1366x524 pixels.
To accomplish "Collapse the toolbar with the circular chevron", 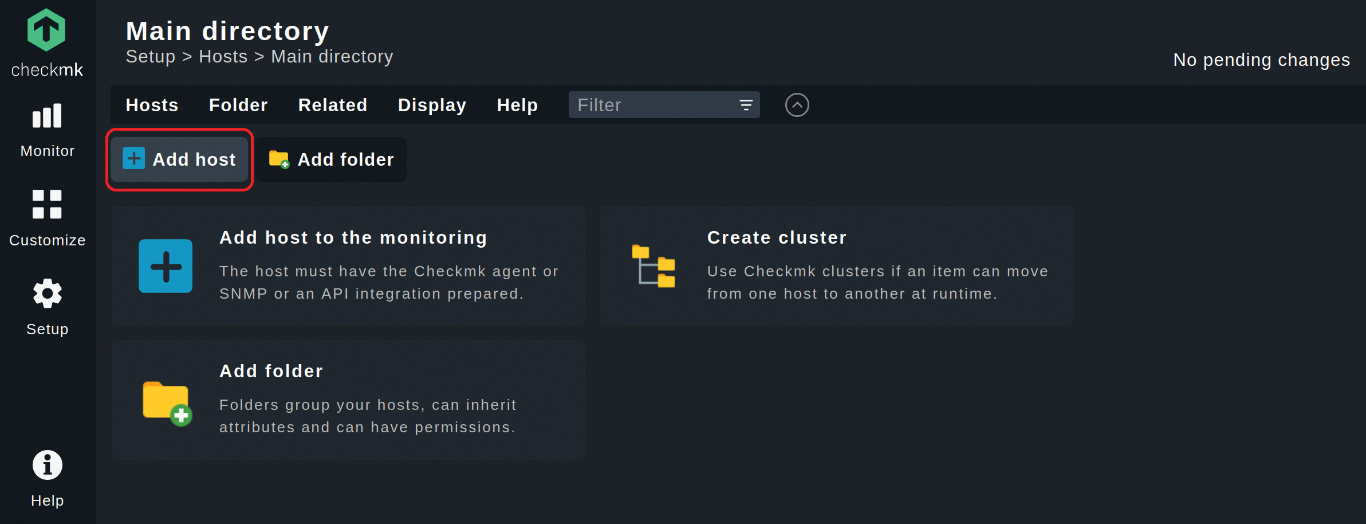I will click(x=797, y=105).
